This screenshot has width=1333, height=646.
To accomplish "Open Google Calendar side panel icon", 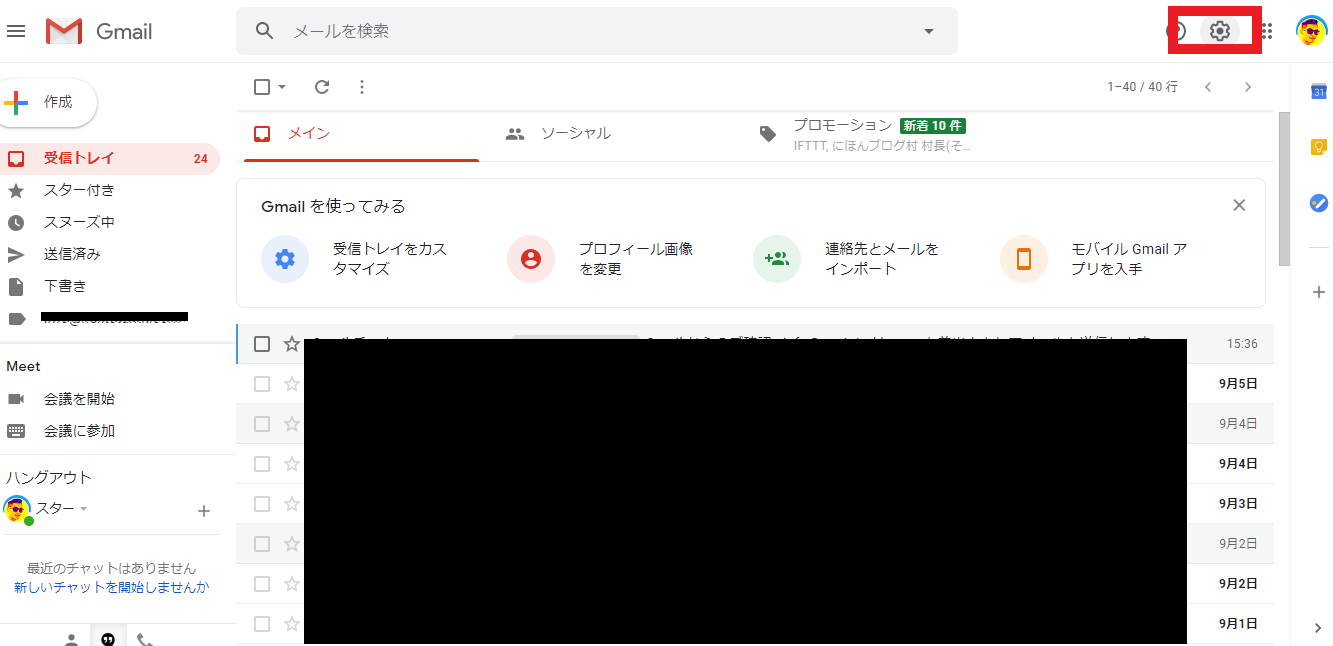I will click(1319, 92).
